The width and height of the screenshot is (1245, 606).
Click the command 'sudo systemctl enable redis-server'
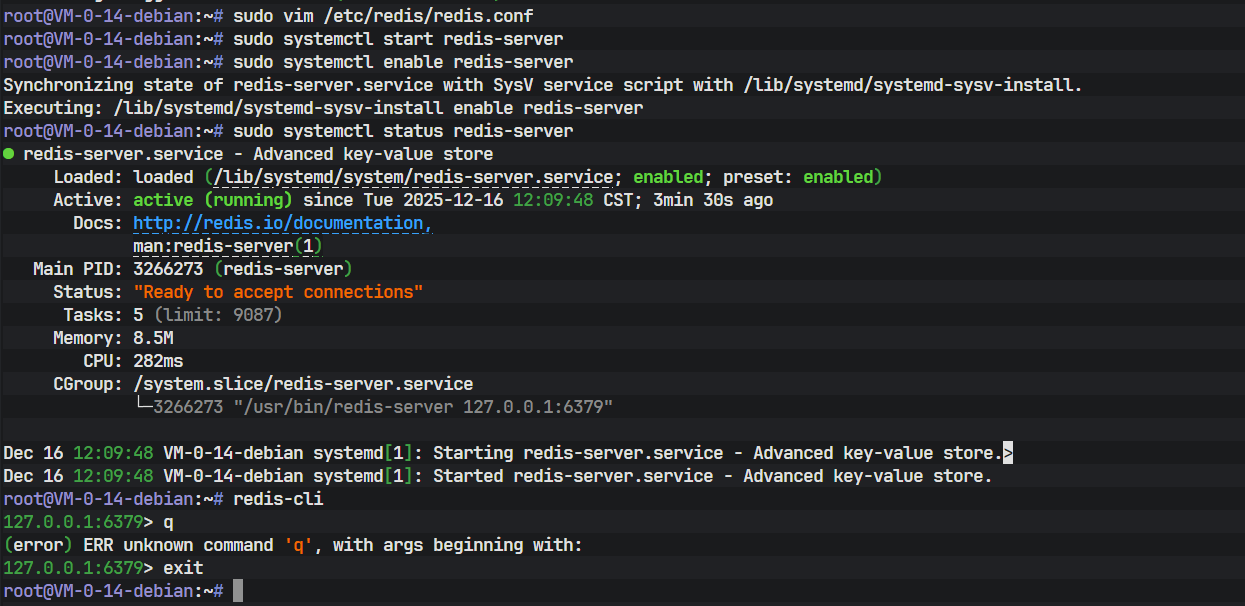[x=403, y=62]
